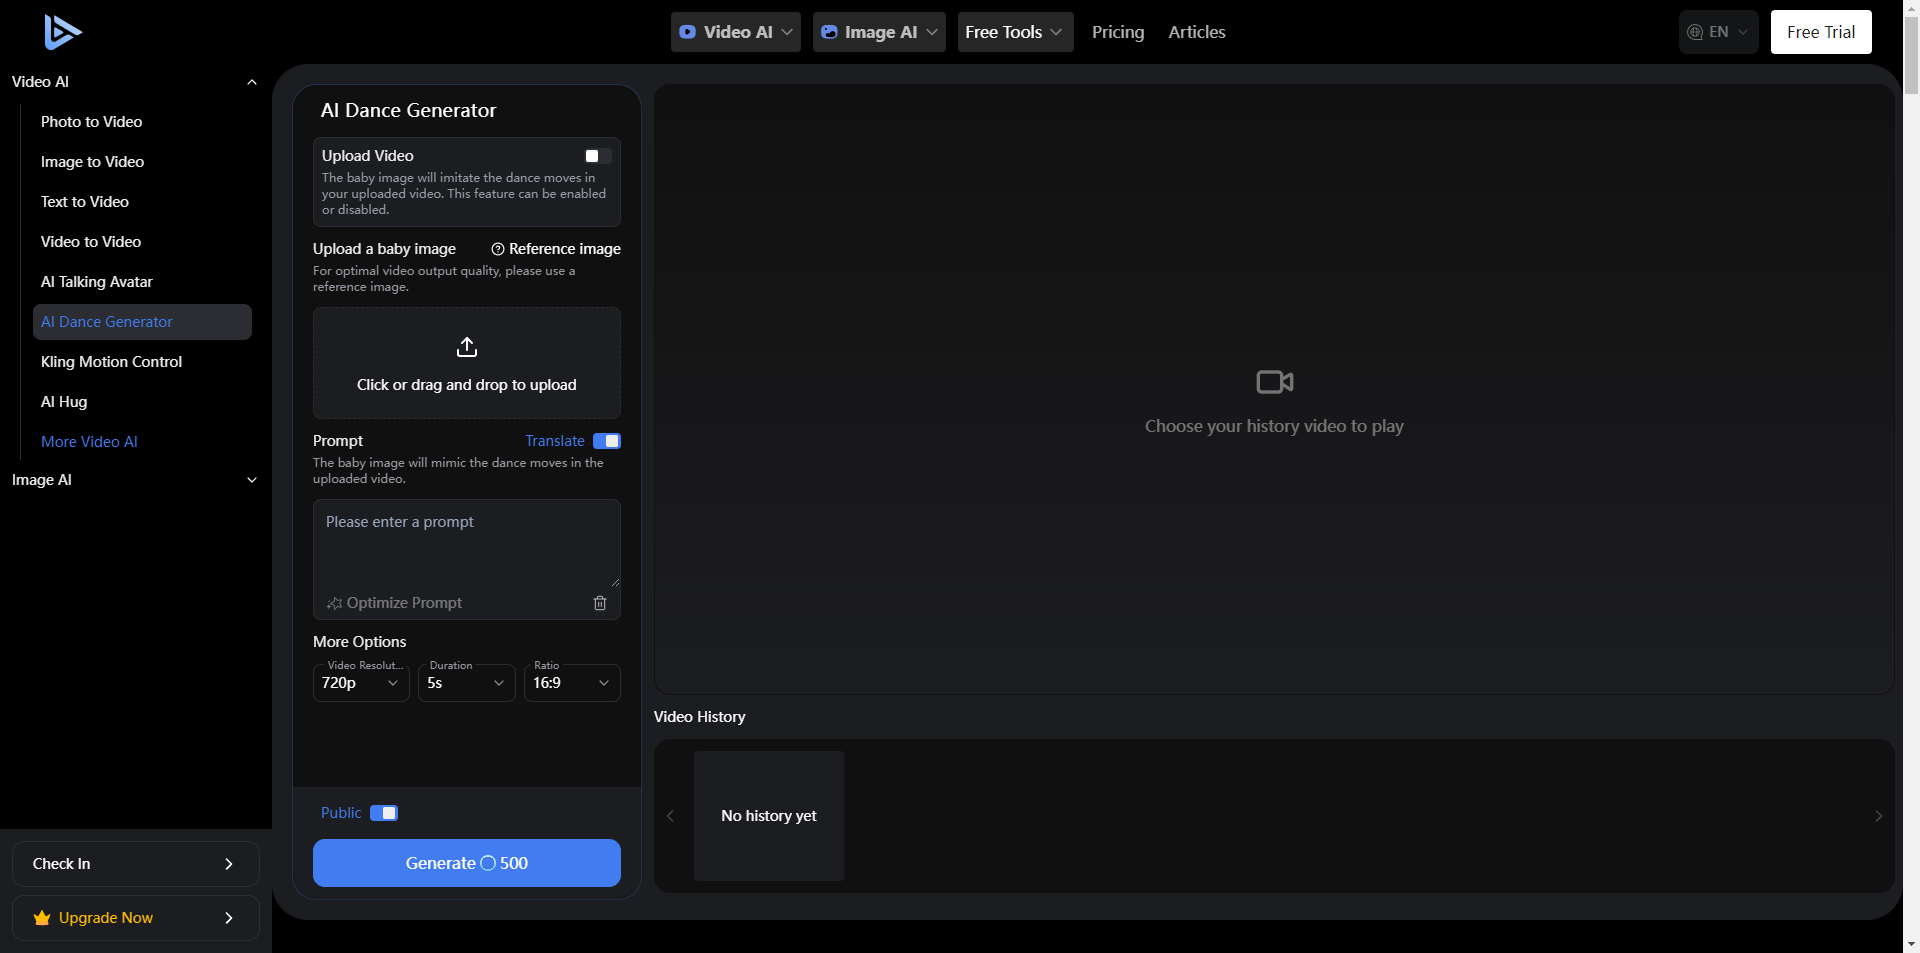This screenshot has height=953, width=1920.
Task: Open the Ratio dropdown showing 16:9
Action: tap(571, 683)
